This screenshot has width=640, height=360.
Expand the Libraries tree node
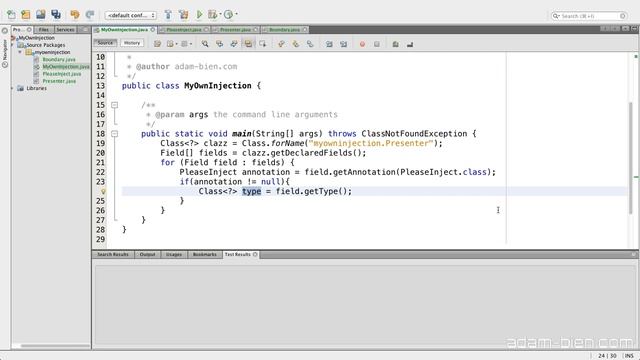tap(12, 88)
